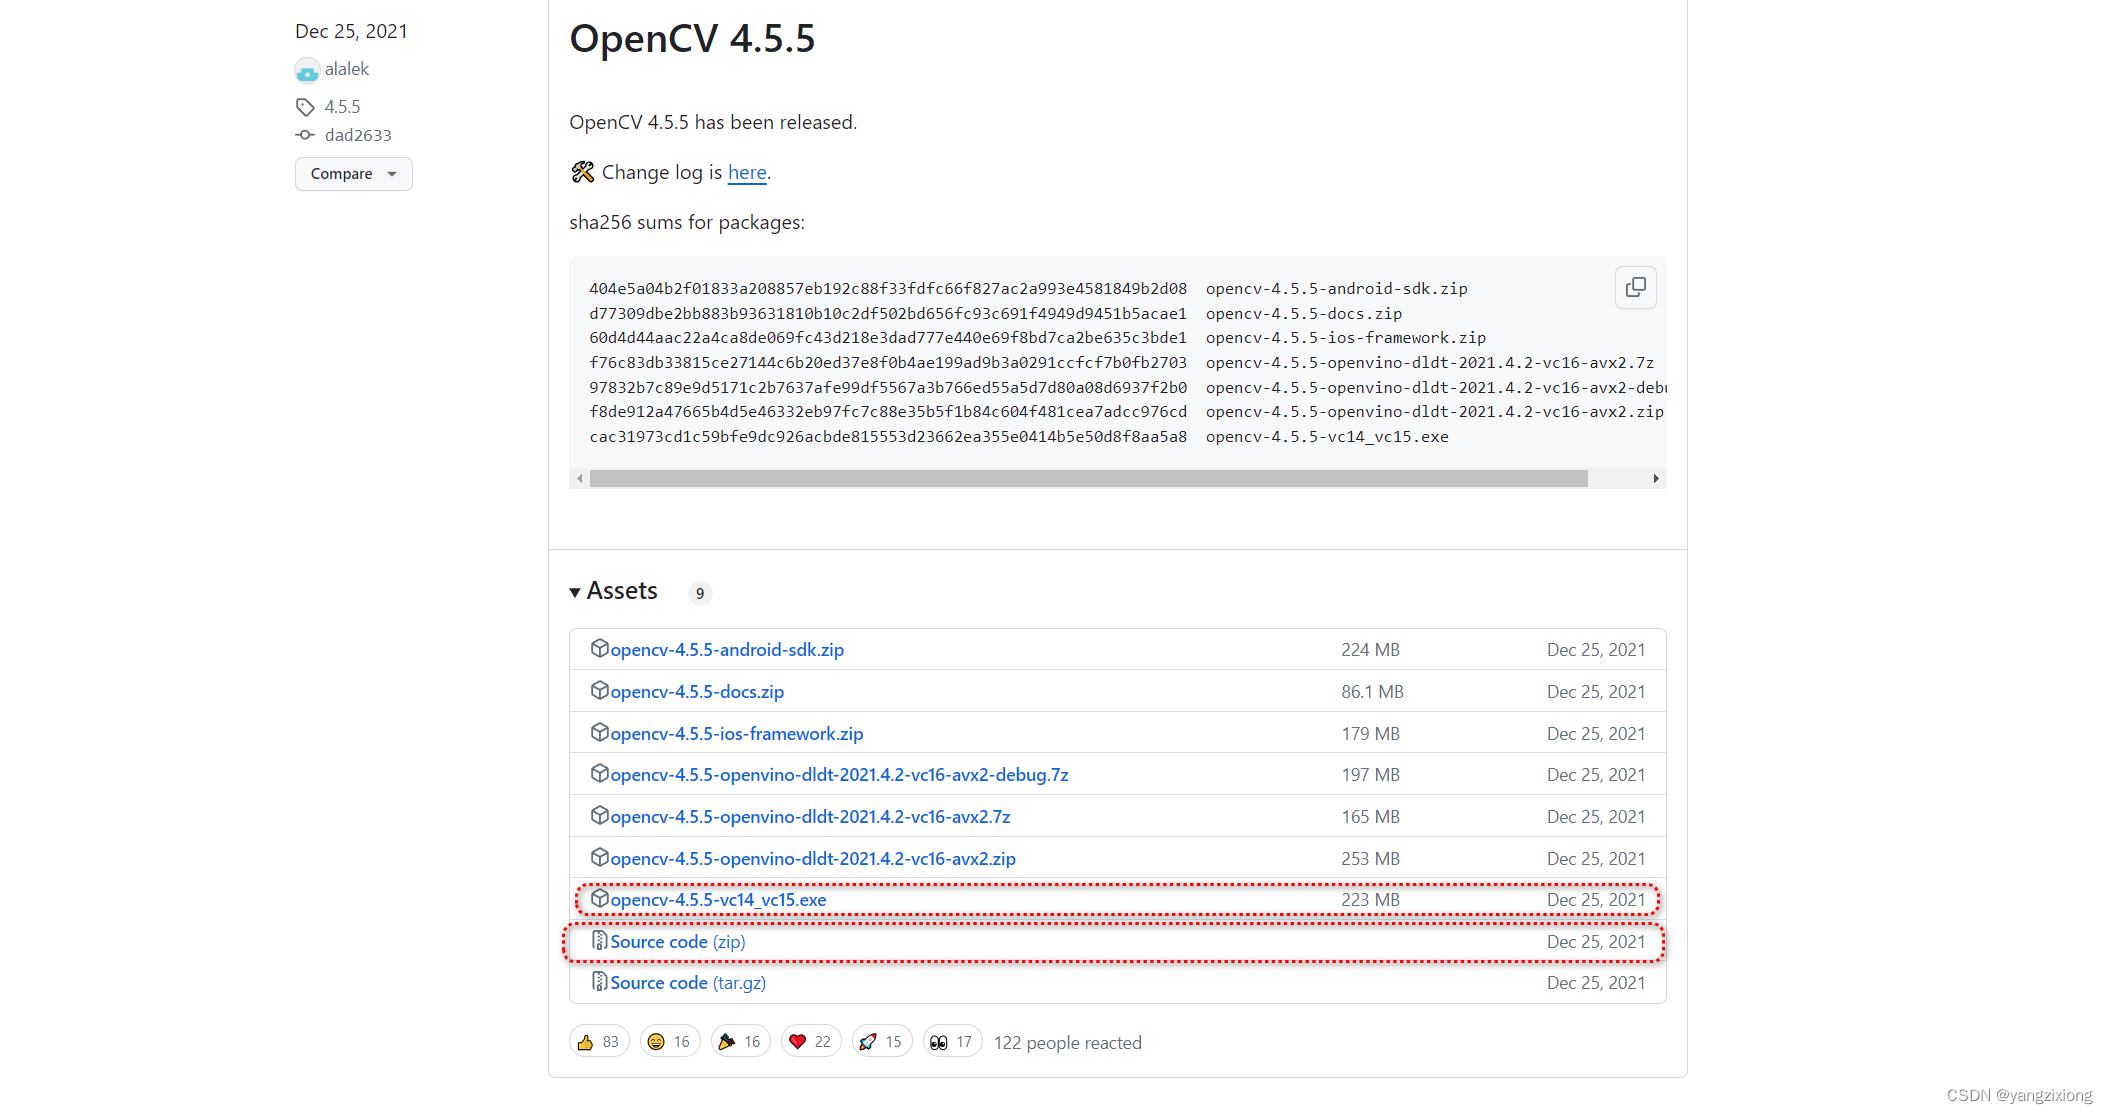Click the '179 MB' size value
Screen dimensions: 2108x1114
click(1370, 734)
